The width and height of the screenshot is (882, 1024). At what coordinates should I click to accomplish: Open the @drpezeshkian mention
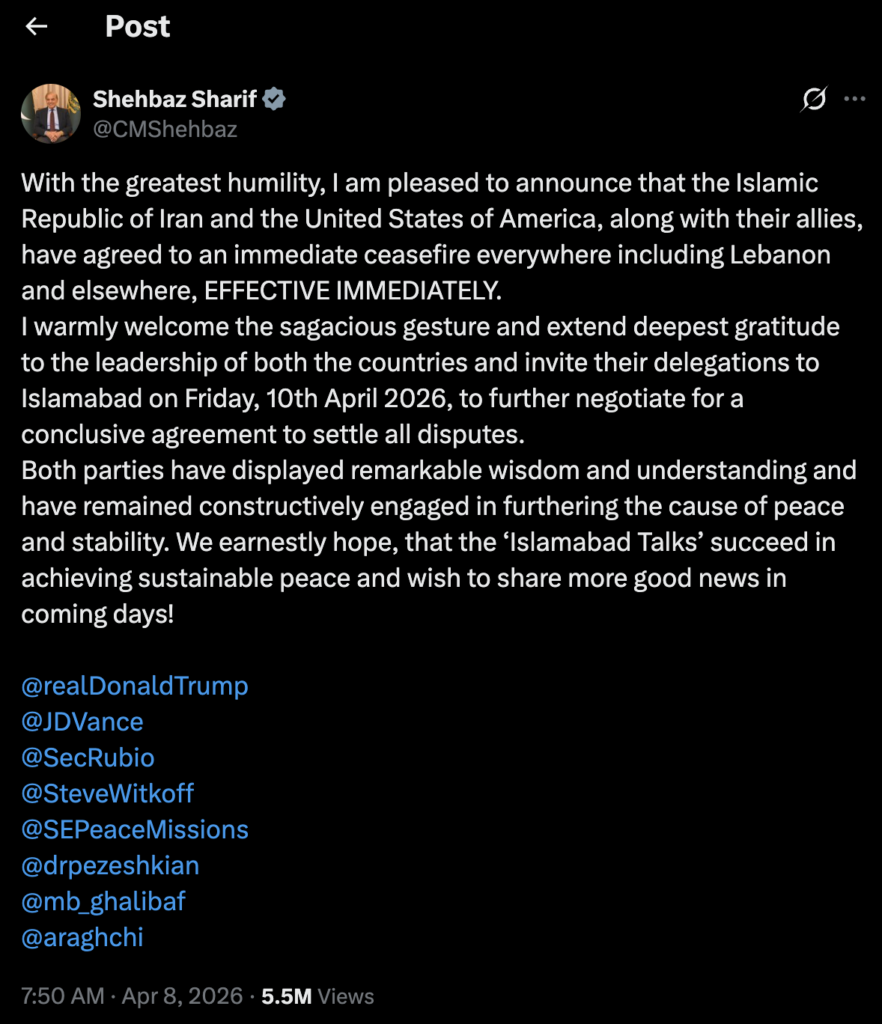point(110,865)
